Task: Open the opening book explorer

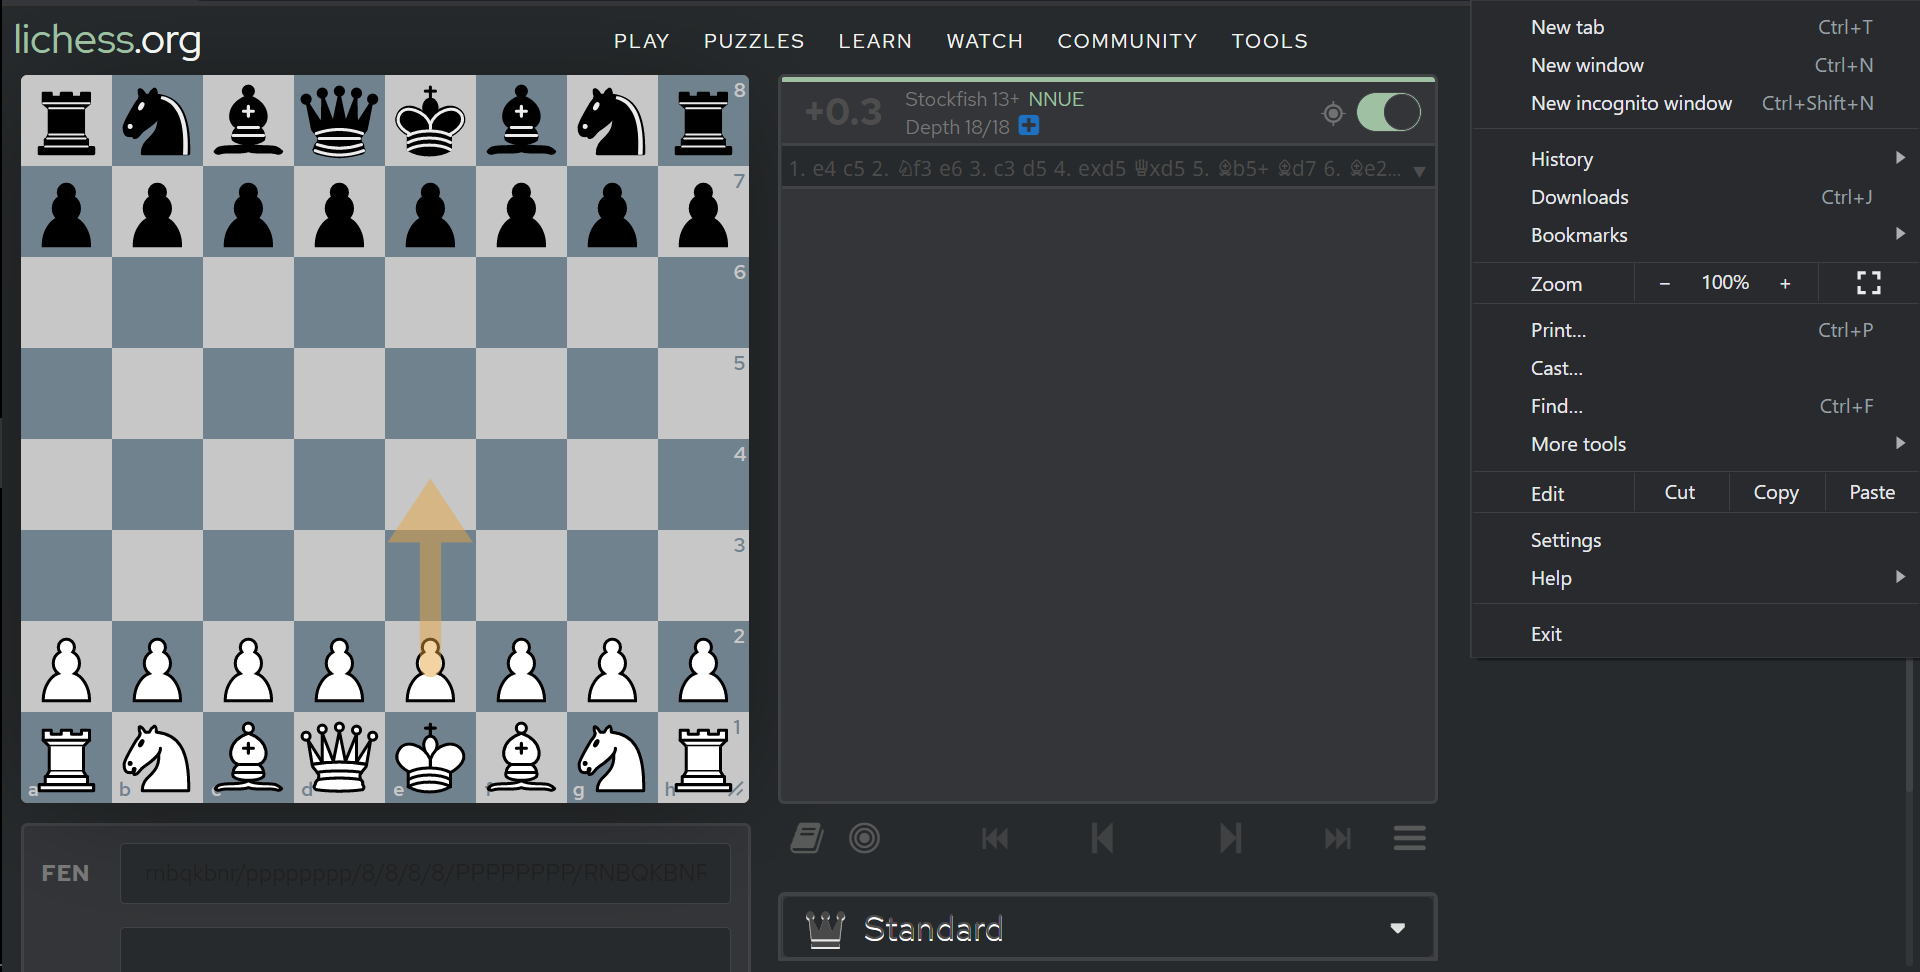Action: click(x=806, y=838)
